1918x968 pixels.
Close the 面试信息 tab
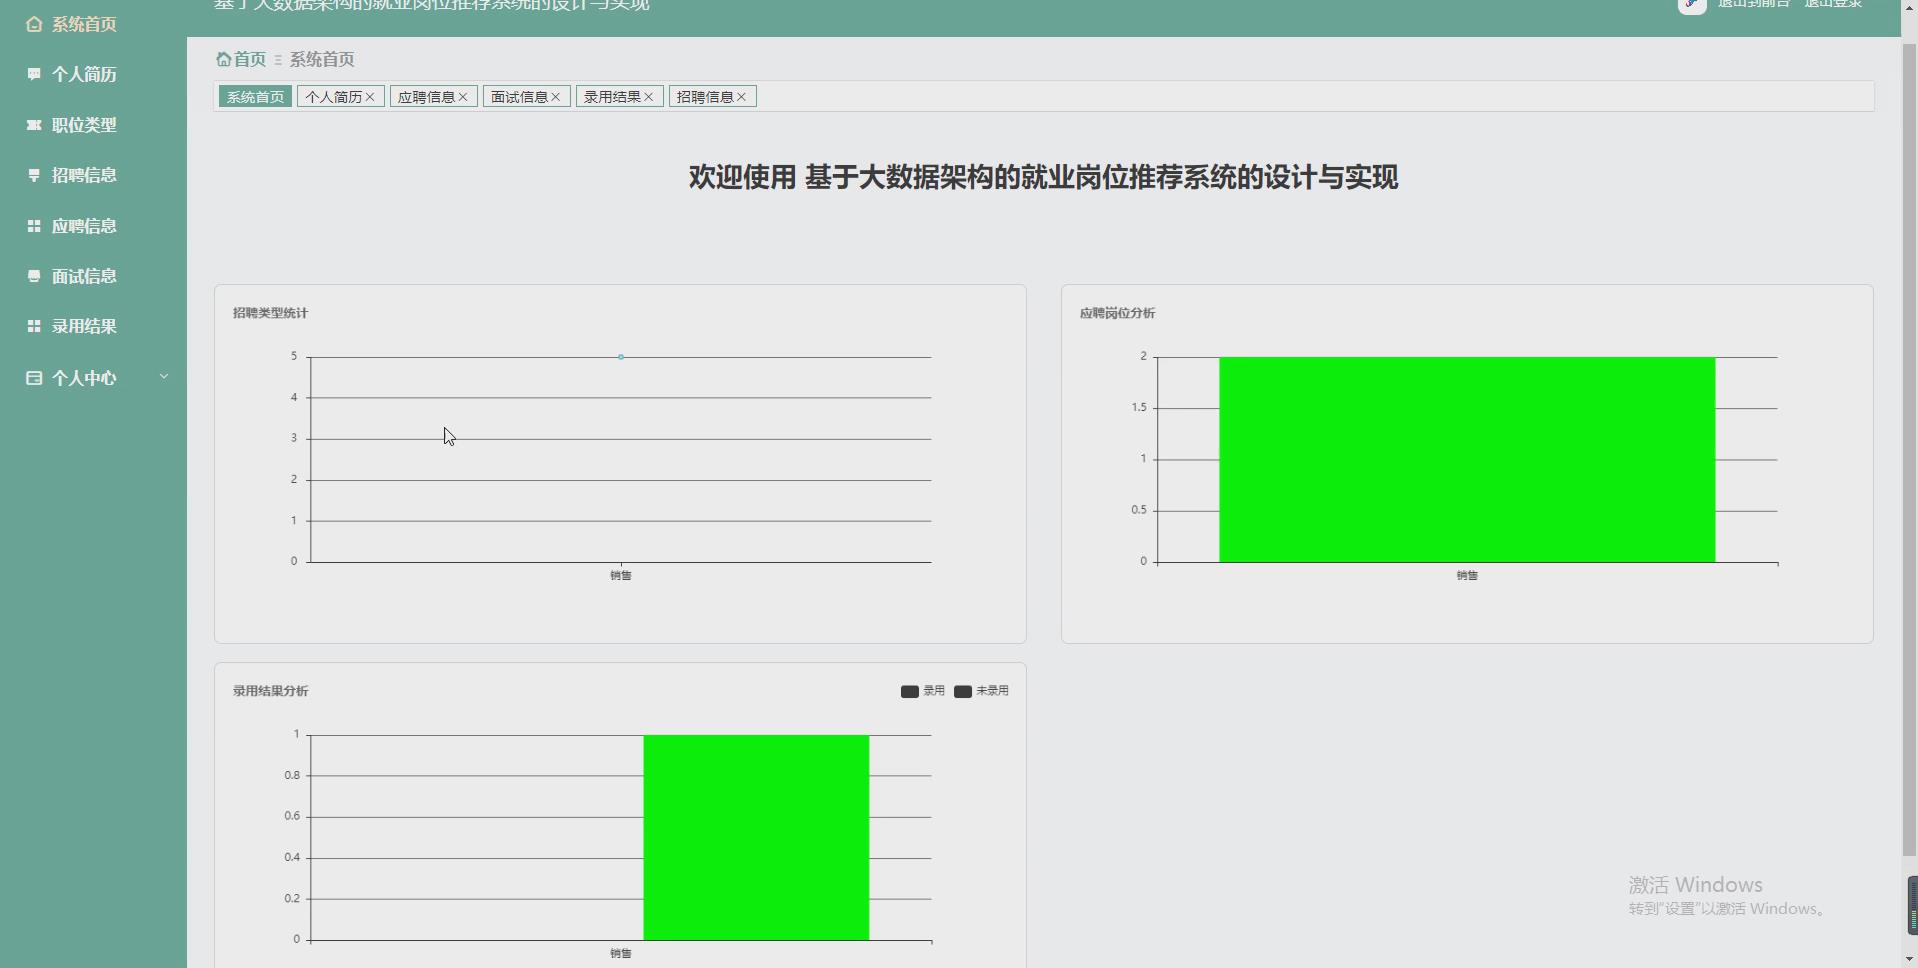pyautogui.click(x=556, y=97)
